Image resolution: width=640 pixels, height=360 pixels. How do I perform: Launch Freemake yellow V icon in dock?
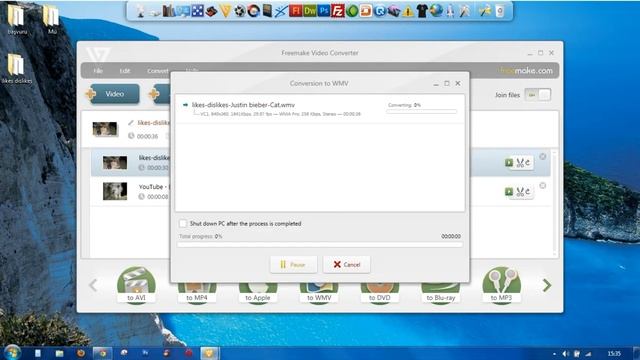click(x=225, y=11)
